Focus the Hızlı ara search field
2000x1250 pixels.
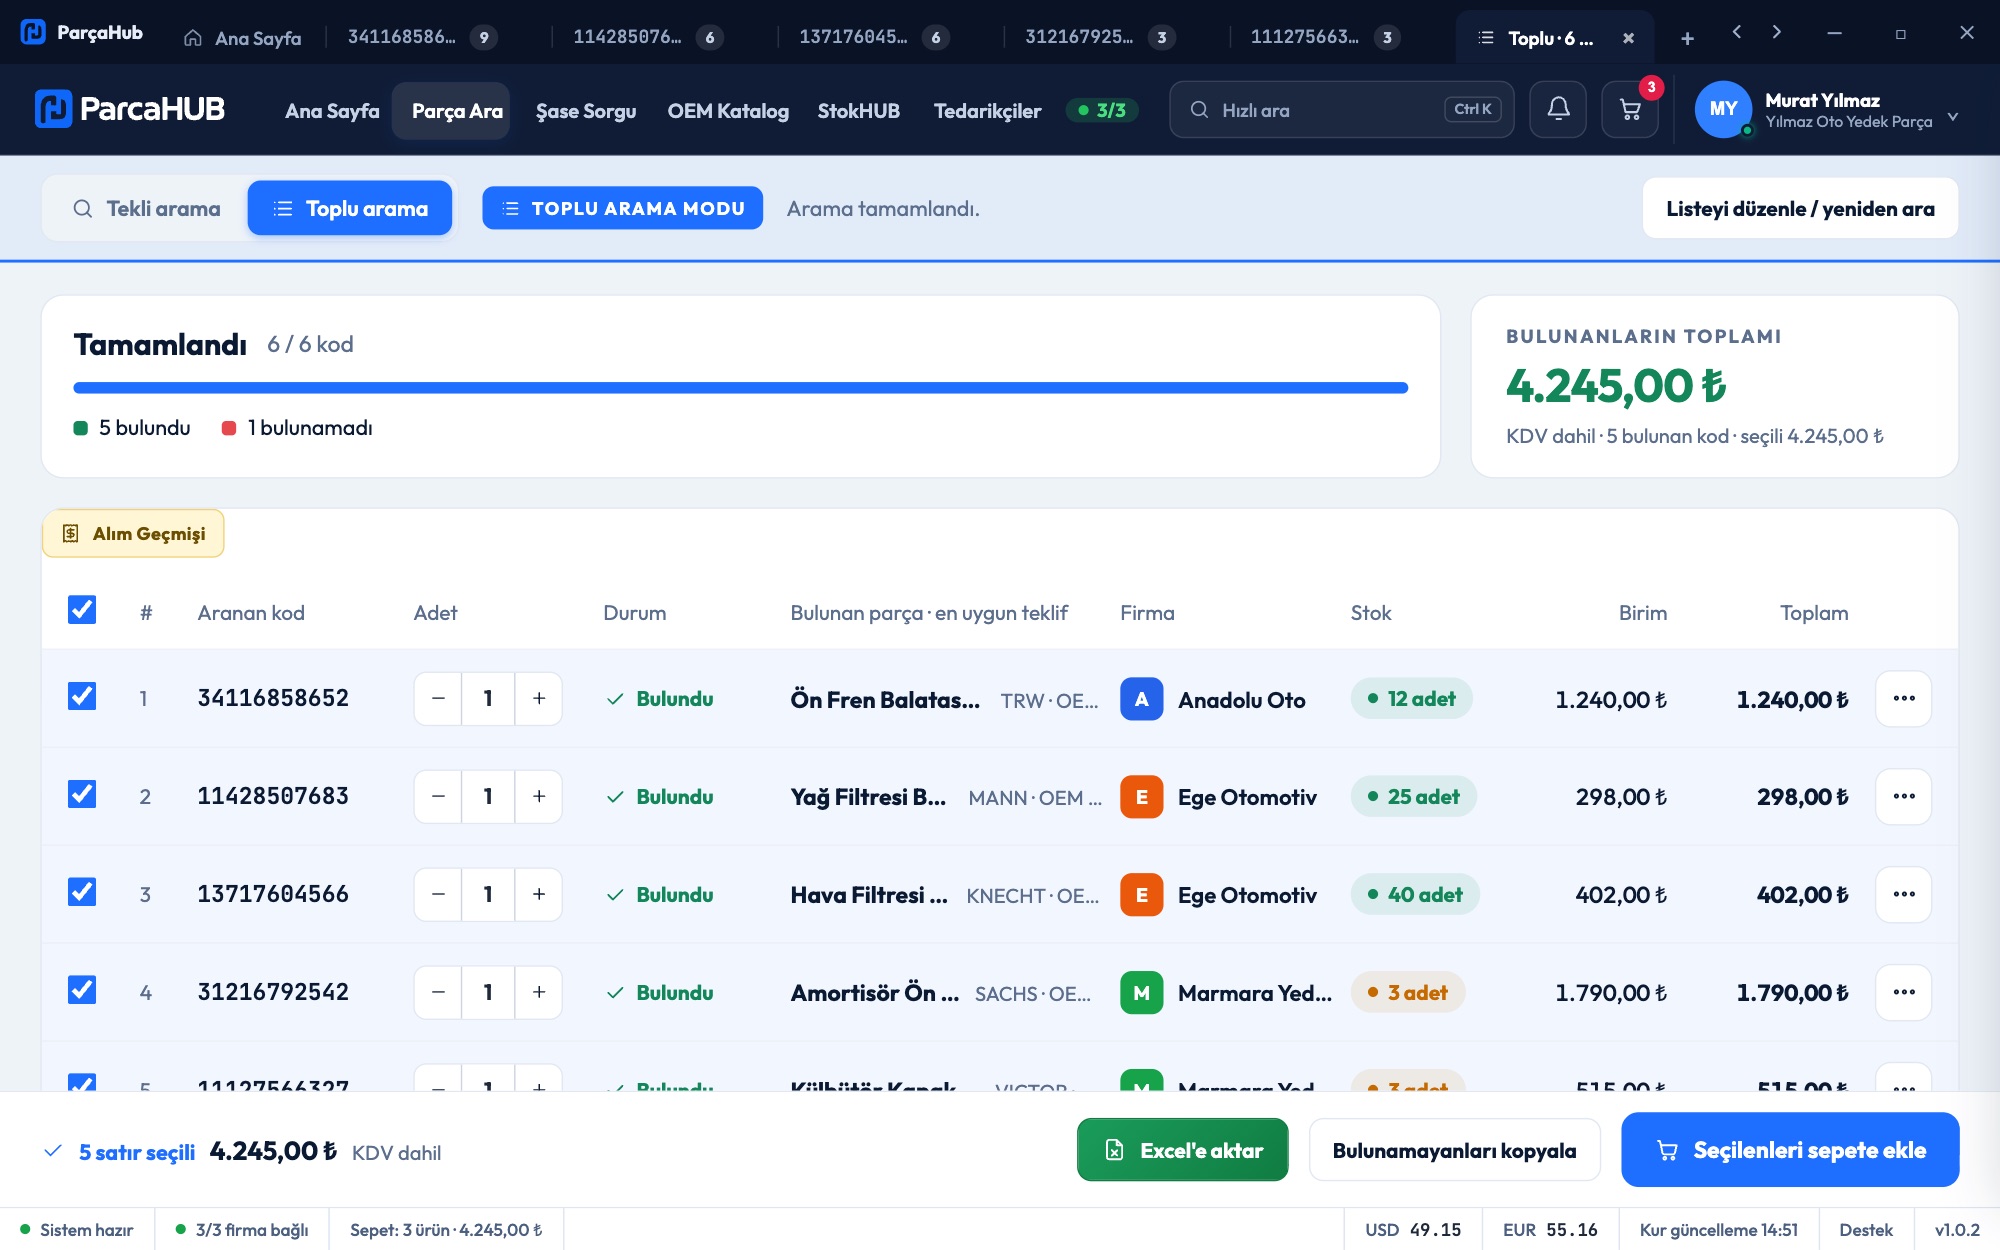1341,110
